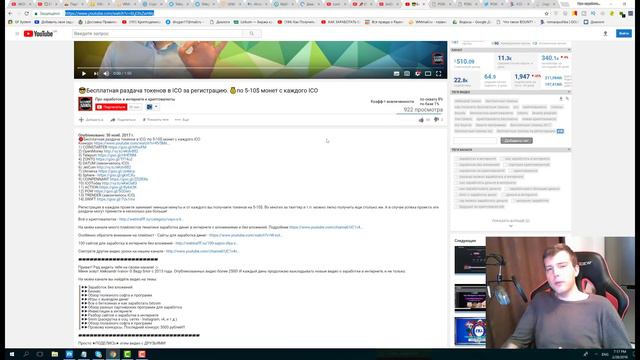This screenshot has height=360, width=640.
Task: Click the gray add-tag button beside input
Action: coord(516,140)
